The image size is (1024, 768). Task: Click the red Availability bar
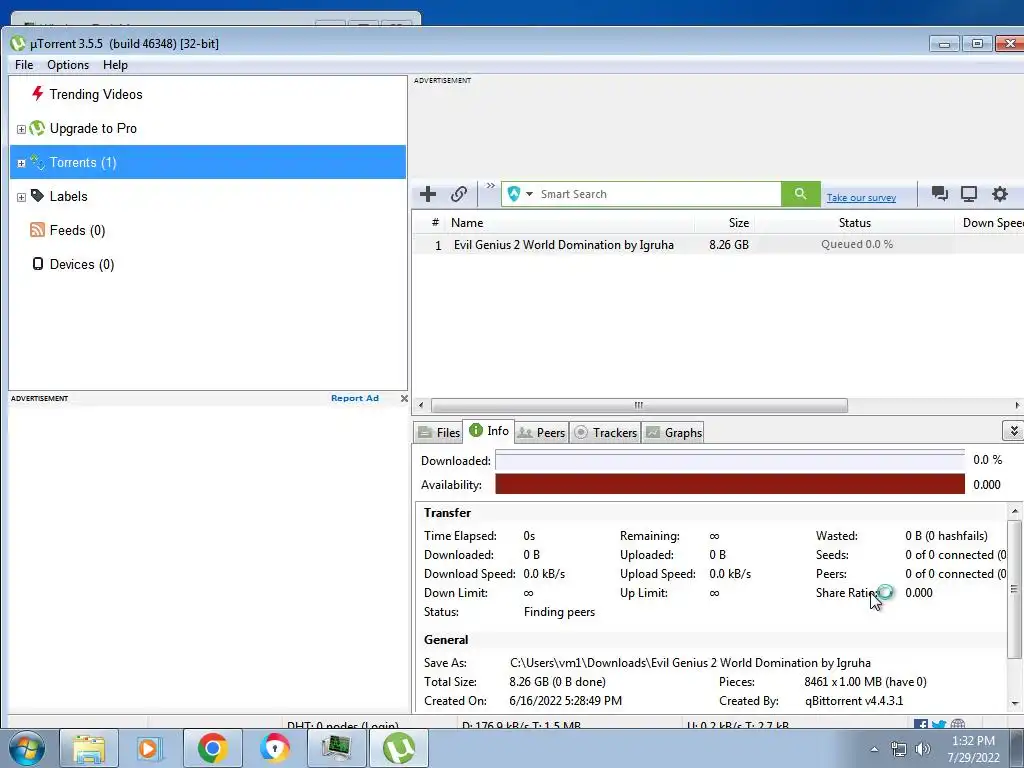729,485
